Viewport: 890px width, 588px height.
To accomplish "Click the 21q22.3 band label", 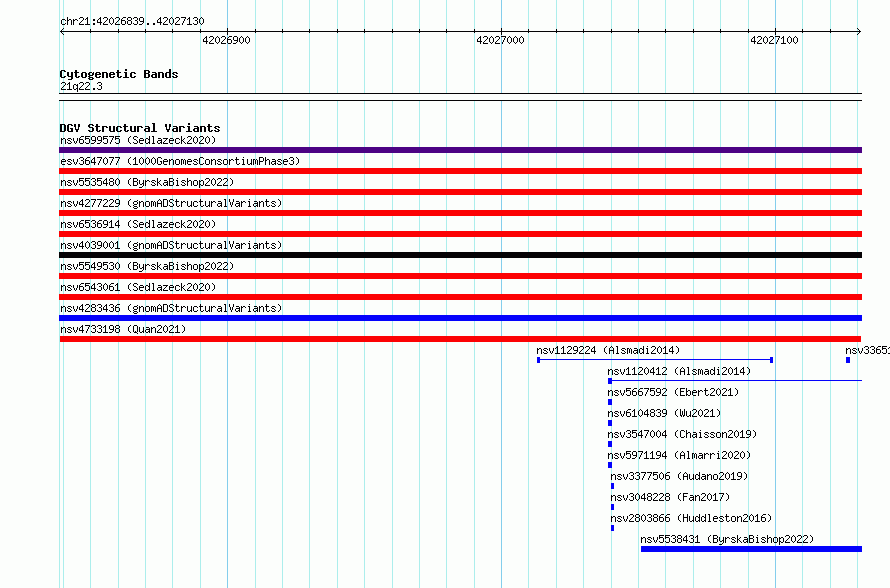I will [x=81, y=86].
